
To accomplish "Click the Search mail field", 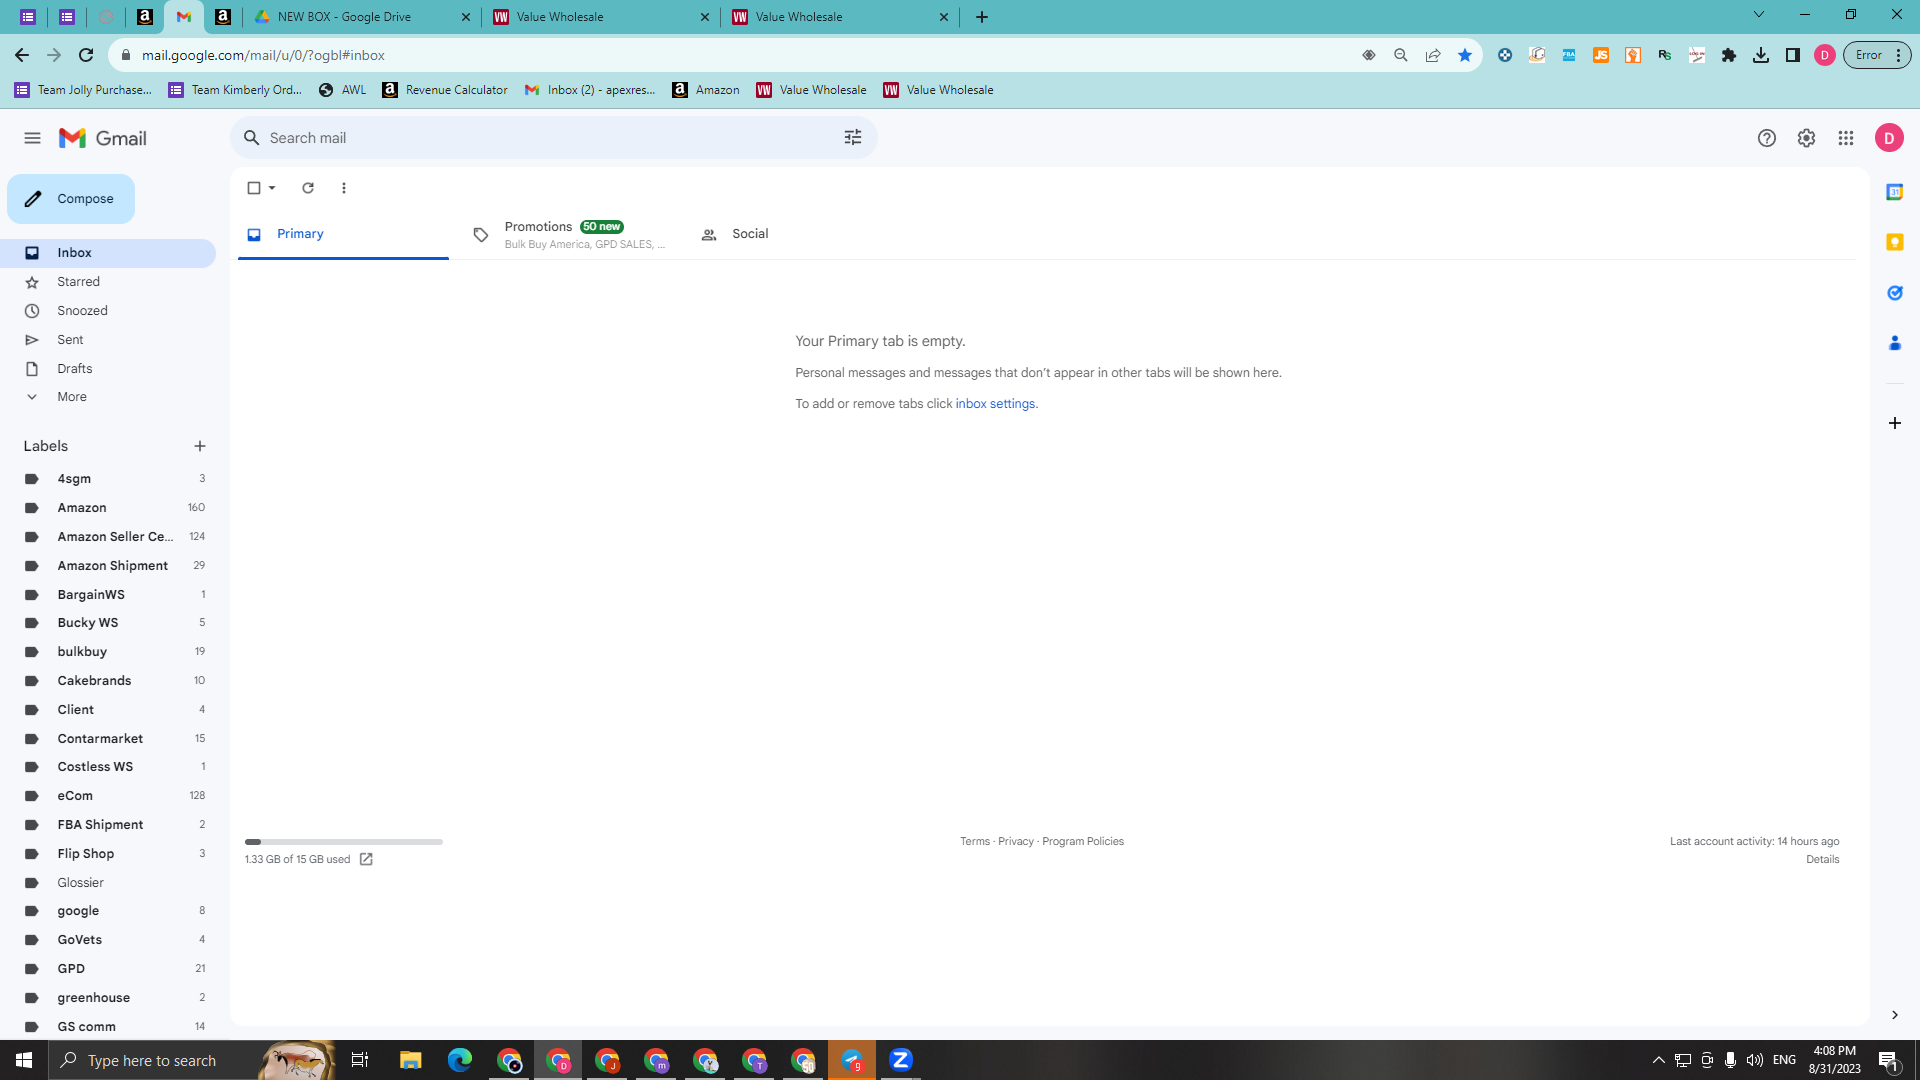I will pyautogui.click(x=554, y=138).
